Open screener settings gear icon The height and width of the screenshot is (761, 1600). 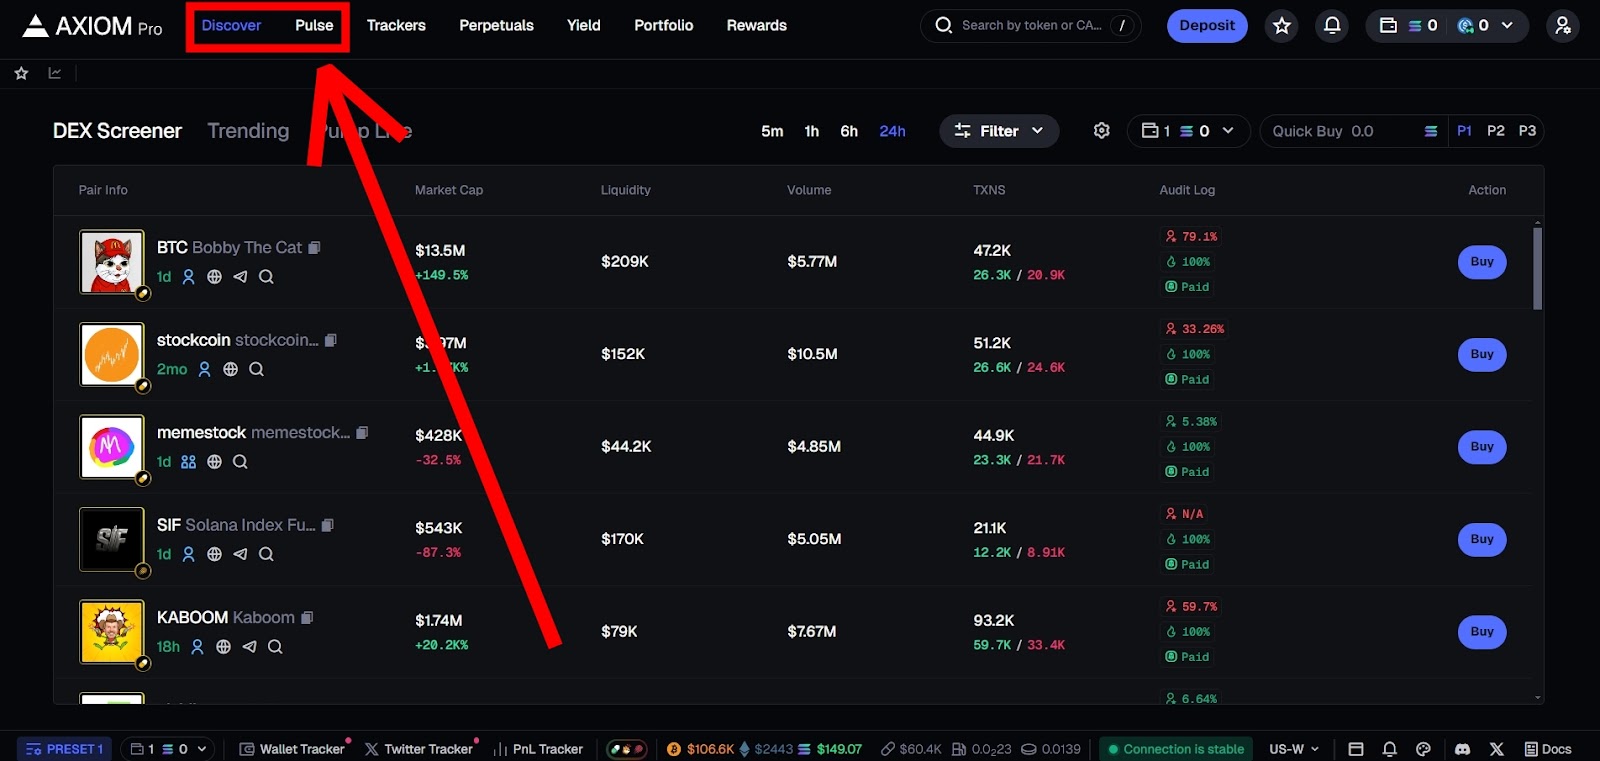[x=1101, y=131]
